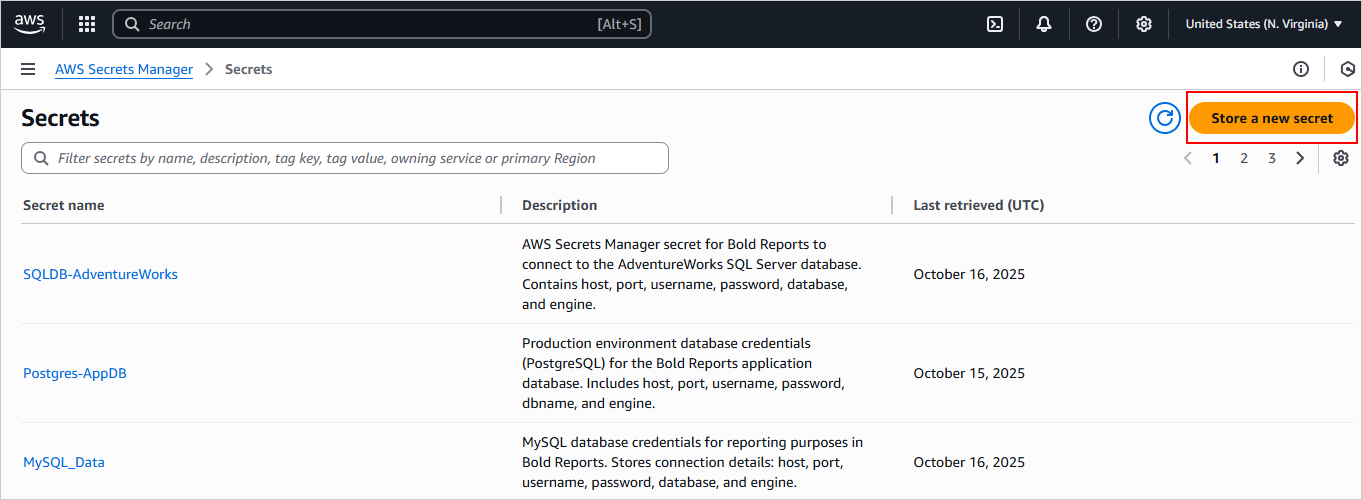1362x500 pixels.
Task: Open the AWS services grid menu
Action: point(87,24)
